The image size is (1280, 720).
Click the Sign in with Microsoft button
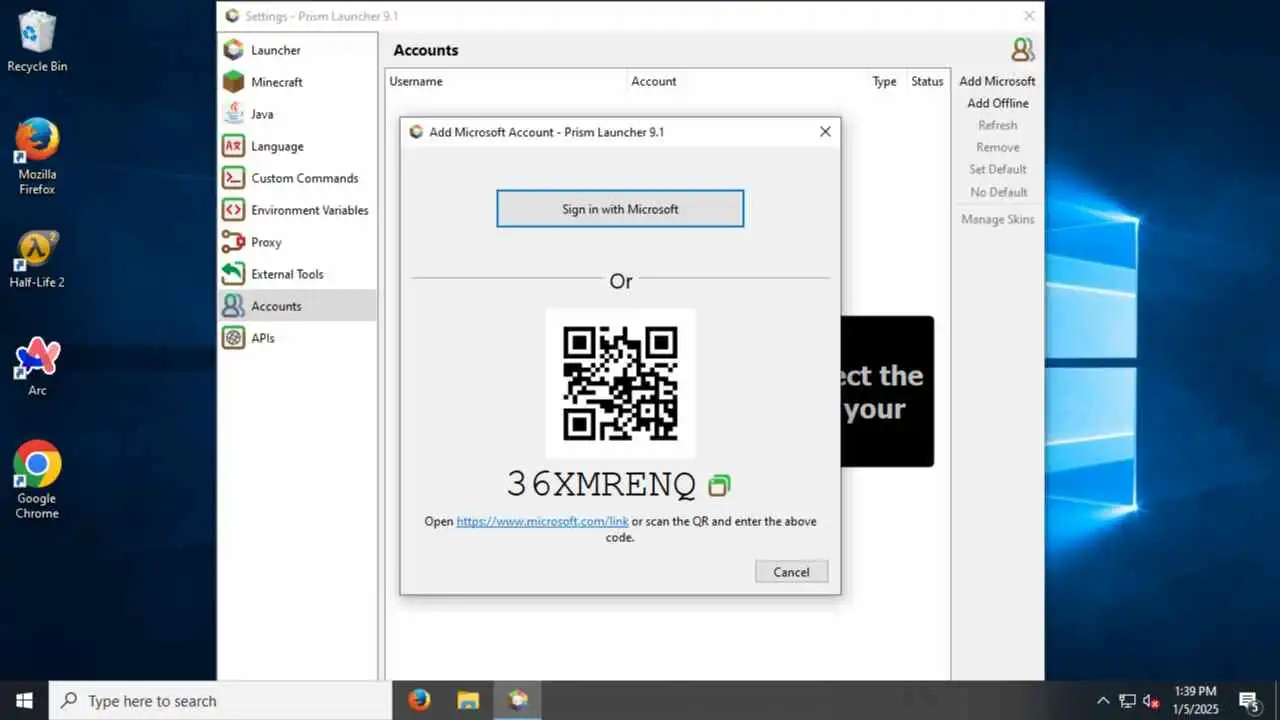pyautogui.click(x=620, y=209)
